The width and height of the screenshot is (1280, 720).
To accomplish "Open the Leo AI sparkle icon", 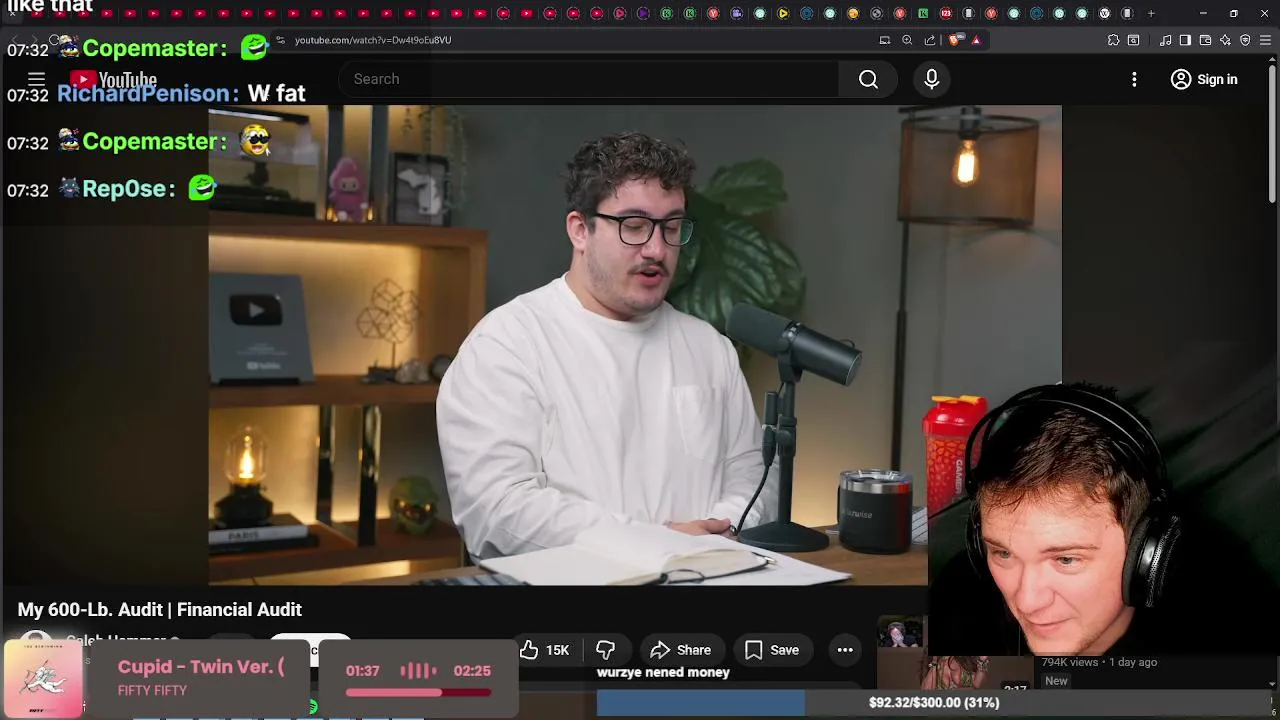I will [1225, 40].
